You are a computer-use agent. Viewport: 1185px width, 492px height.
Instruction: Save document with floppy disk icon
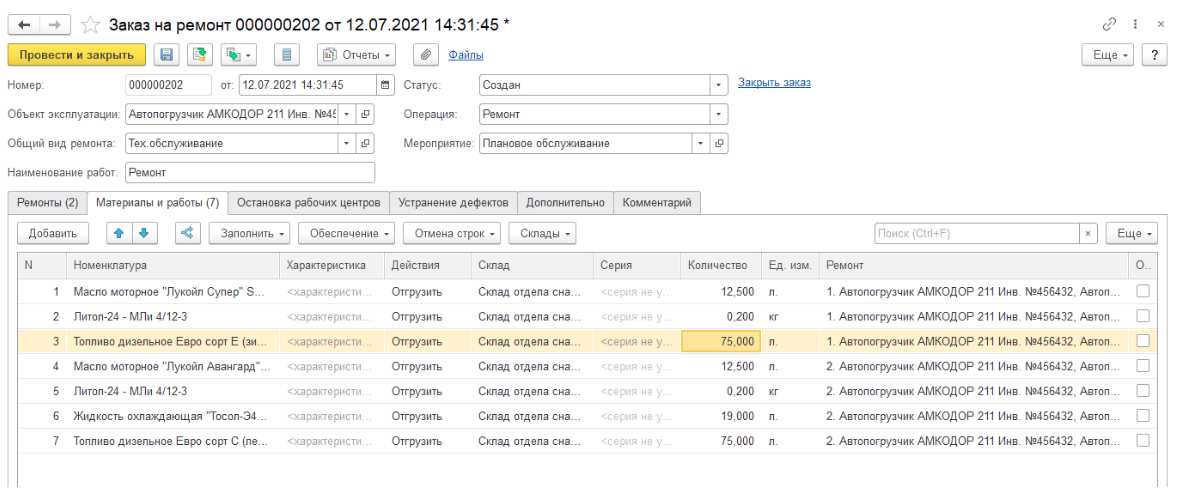pos(166,54)
